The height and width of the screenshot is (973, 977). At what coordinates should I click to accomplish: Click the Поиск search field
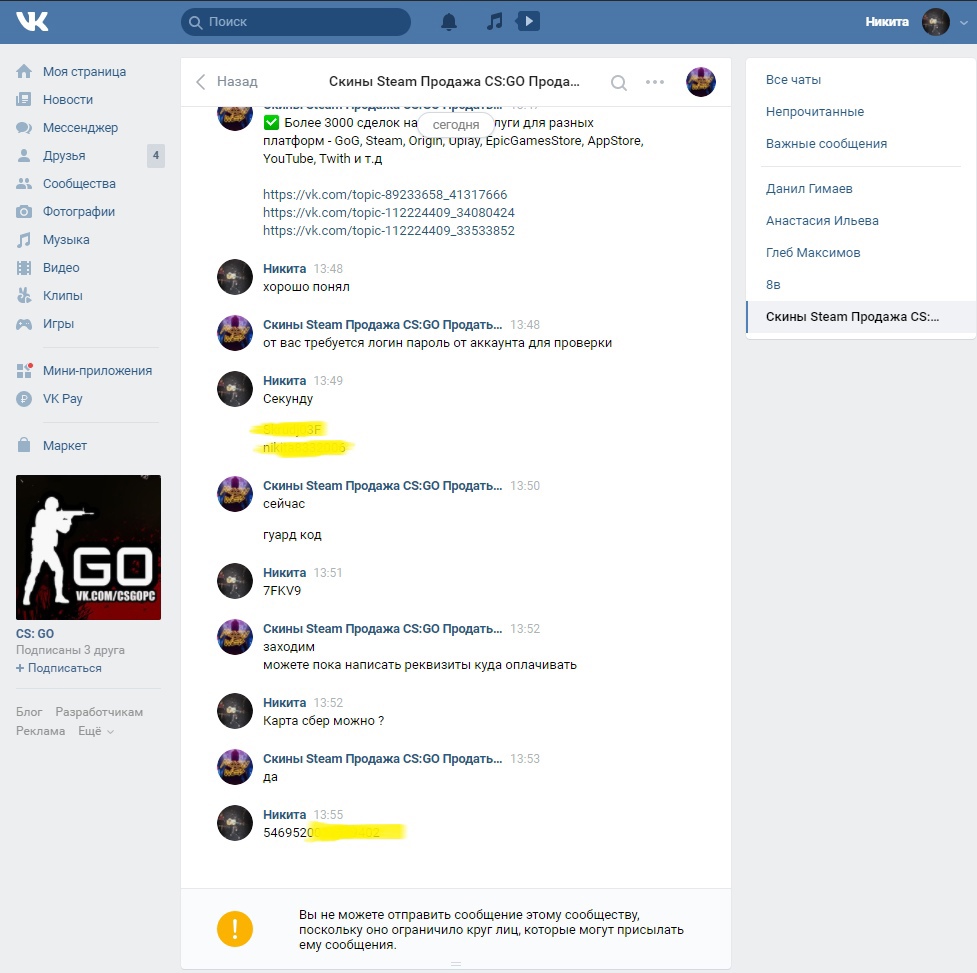pos(296,22)
